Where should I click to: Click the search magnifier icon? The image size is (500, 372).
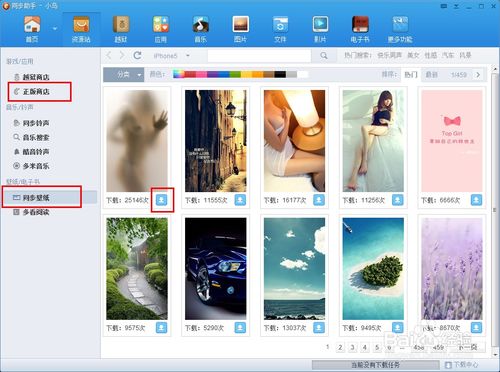tap(324, 56)
